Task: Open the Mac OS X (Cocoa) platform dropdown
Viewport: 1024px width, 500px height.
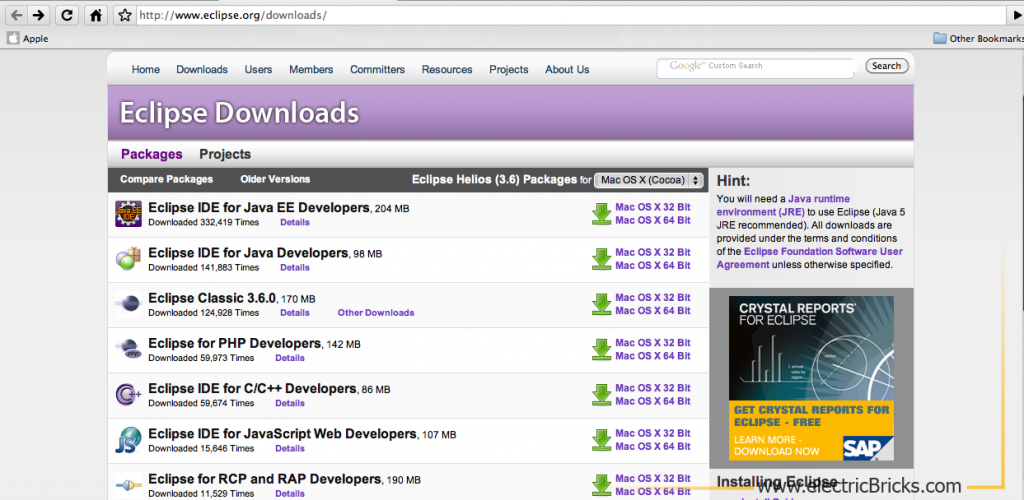Action: 649,180
